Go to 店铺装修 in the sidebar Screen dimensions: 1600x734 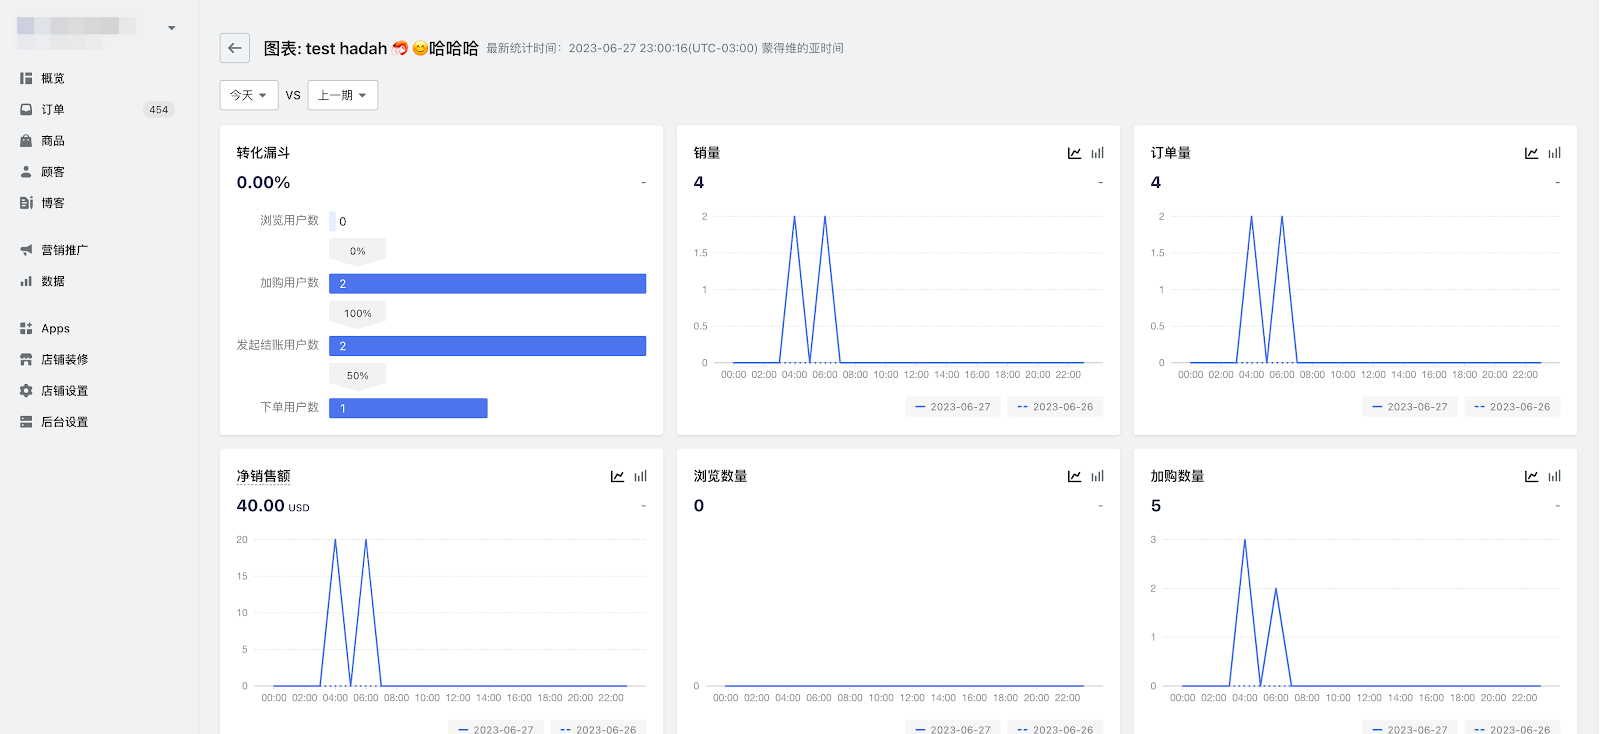[65, 359]
